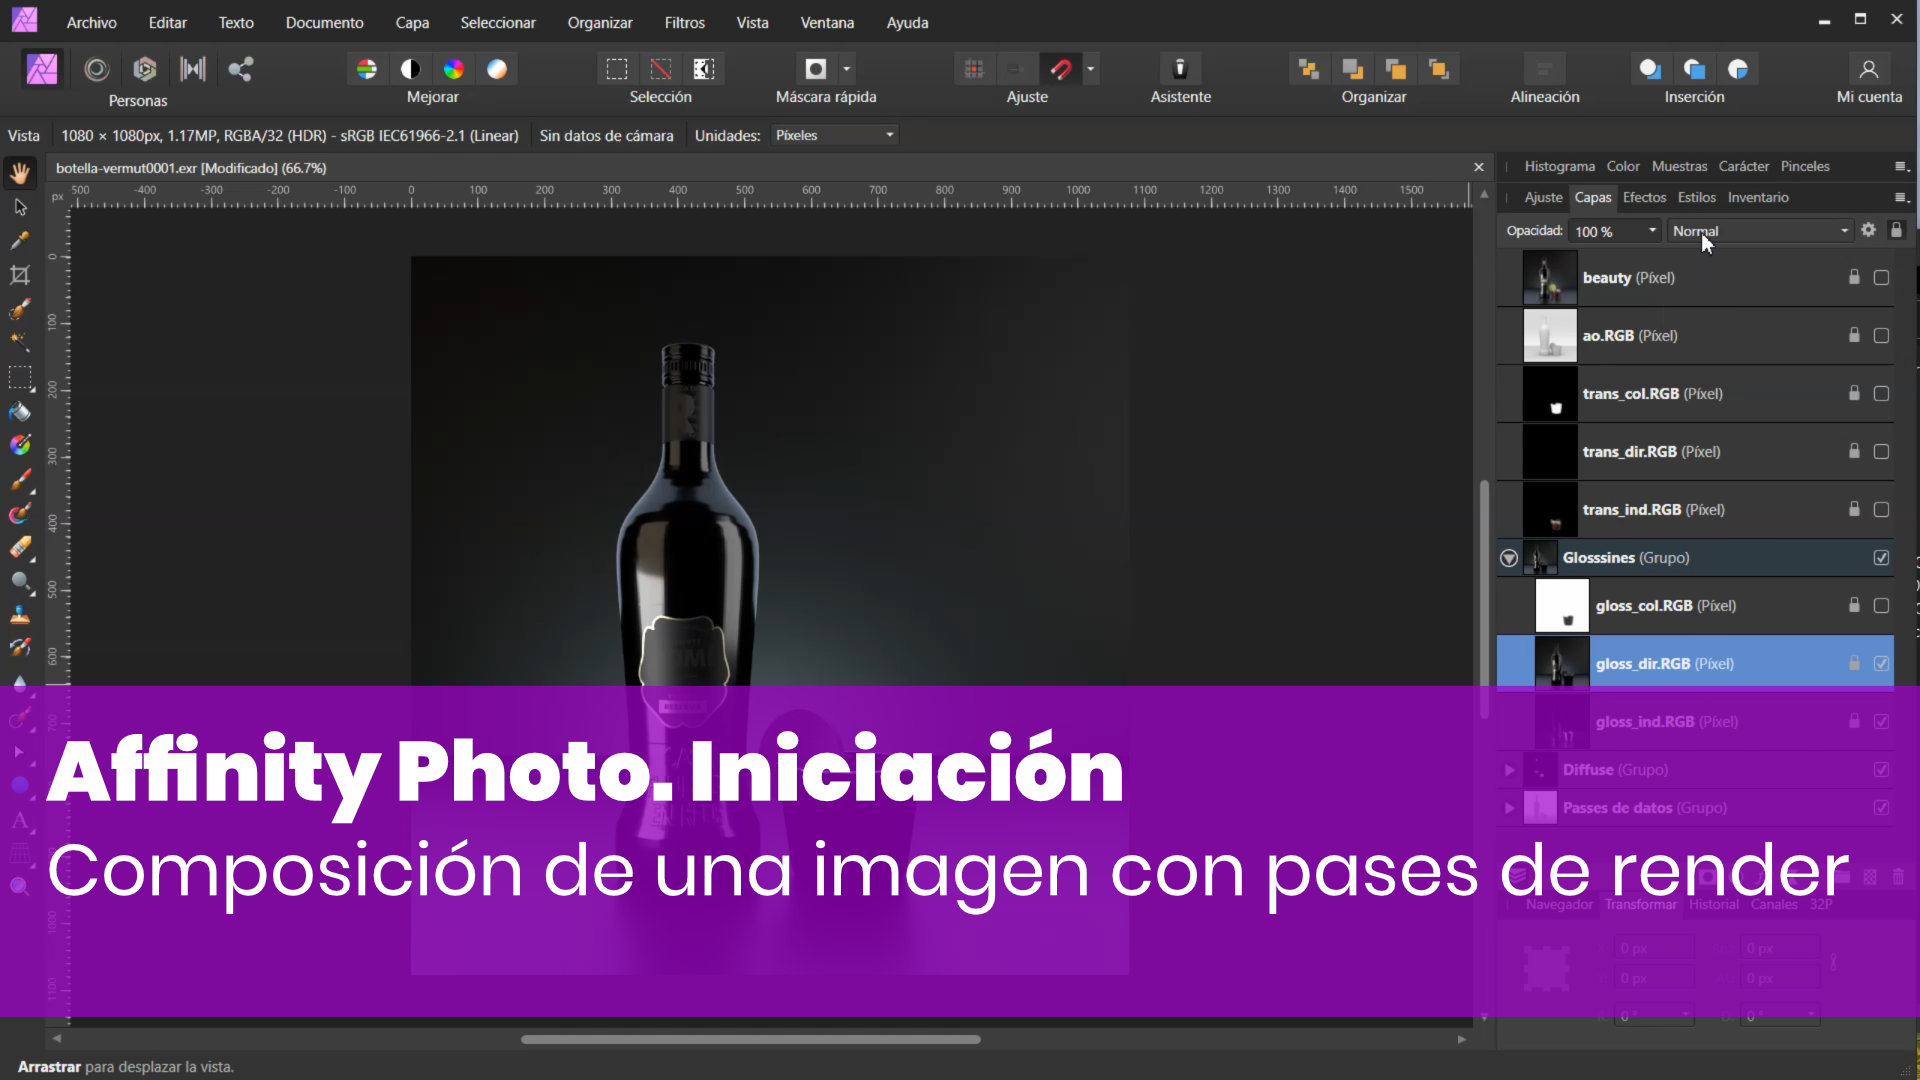Collapse the Glosssines group
The height and width of the screenshot is (1080, 1920).
[1509, 558]
